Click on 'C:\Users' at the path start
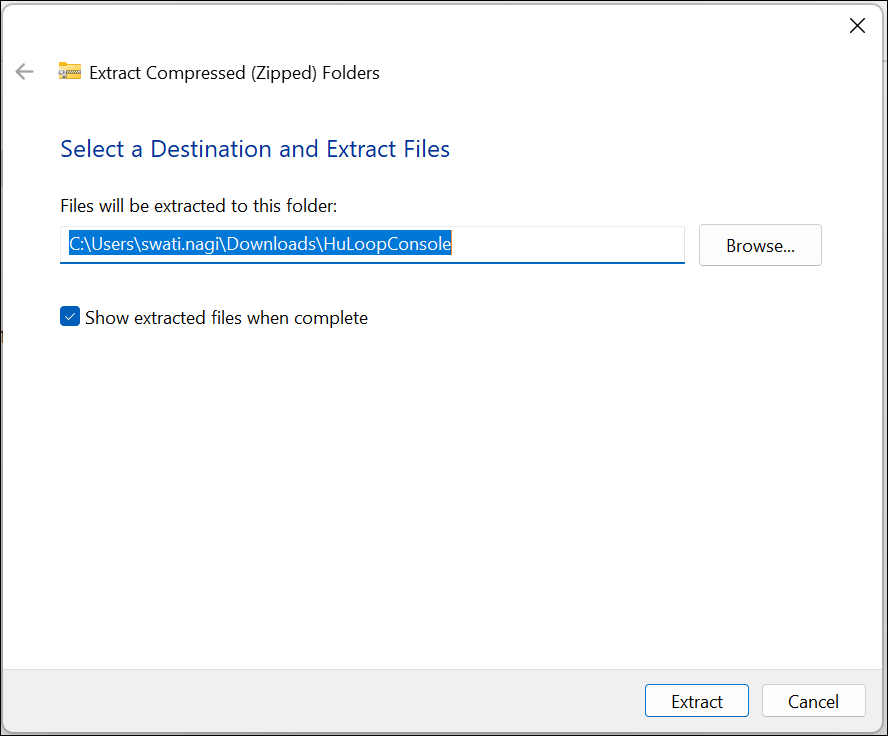The width and height of the screenshot is (888, 736). tap(100, 244)
